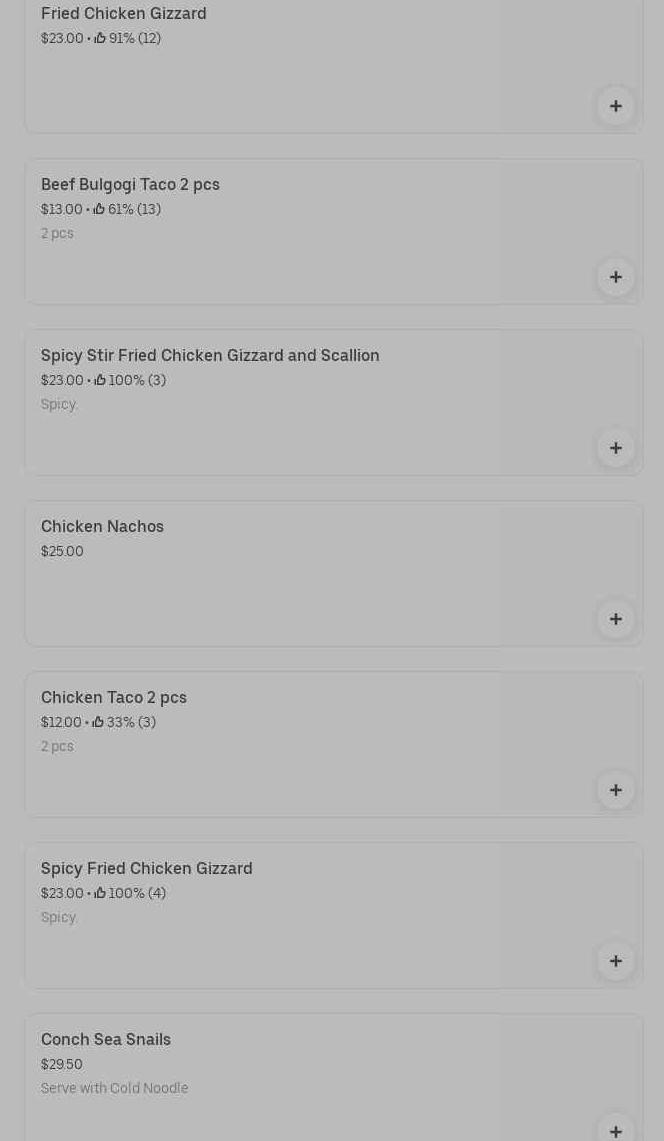Open Spicy Fried Chicken Gizzard title
Screen dimensions: 664x1141
147,868
